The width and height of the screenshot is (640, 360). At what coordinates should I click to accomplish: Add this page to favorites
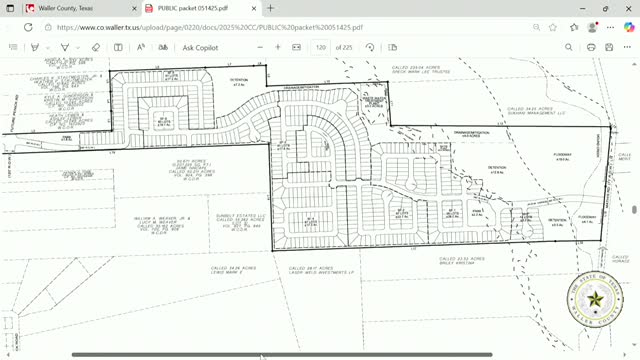point(553,27)
